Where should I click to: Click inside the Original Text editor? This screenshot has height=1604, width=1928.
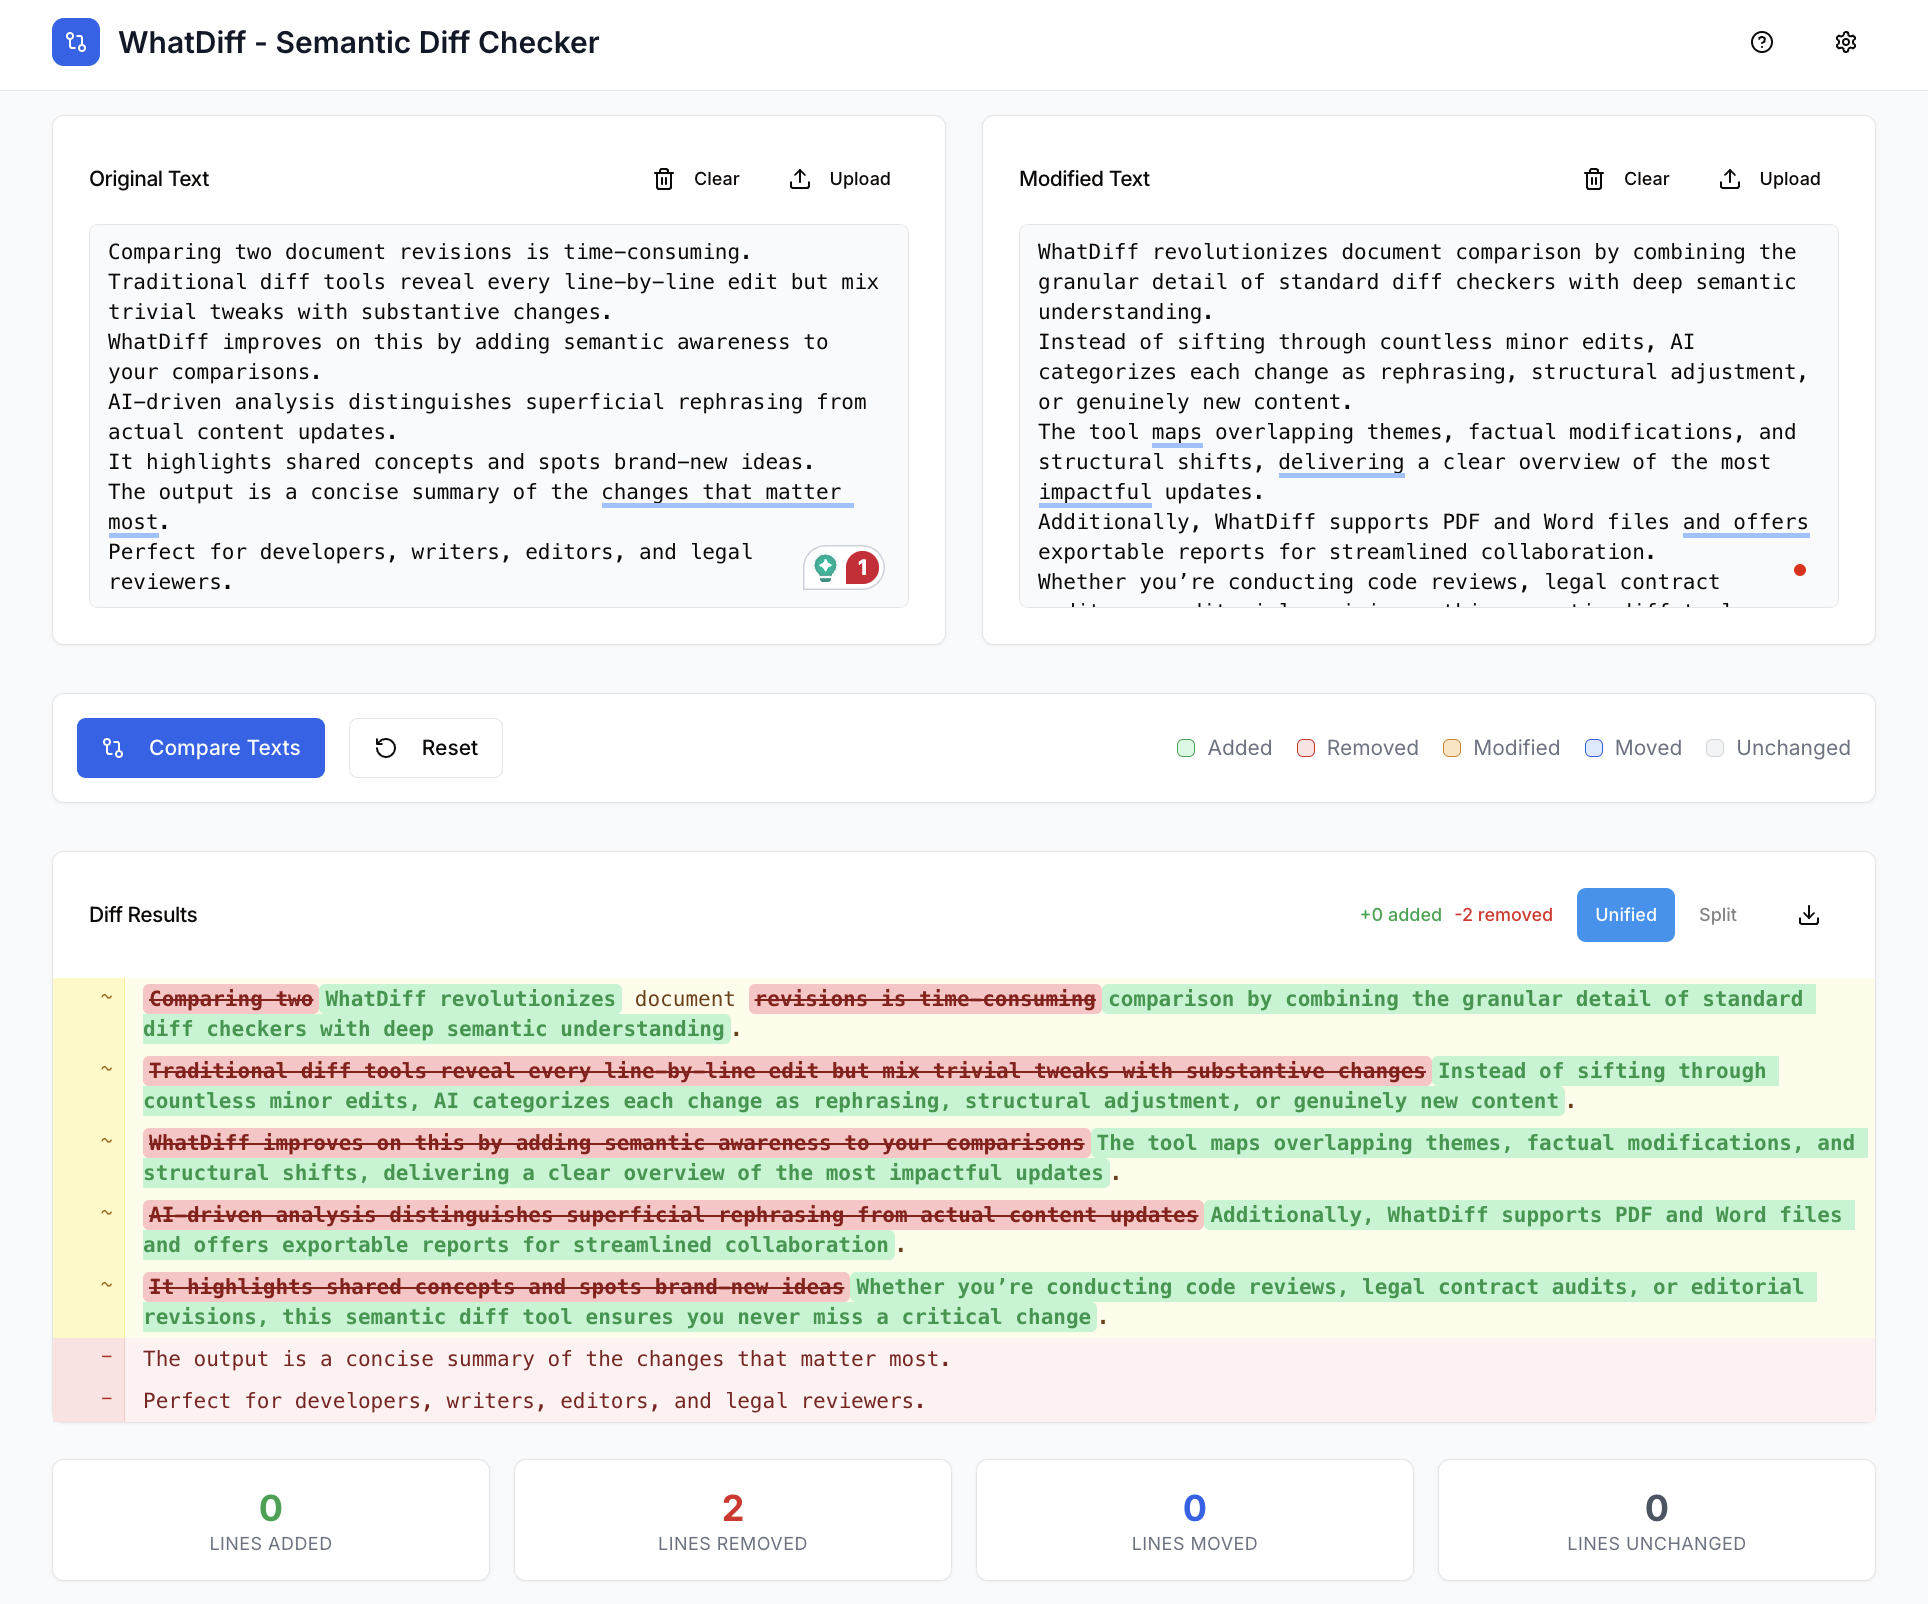coord(499,416)
